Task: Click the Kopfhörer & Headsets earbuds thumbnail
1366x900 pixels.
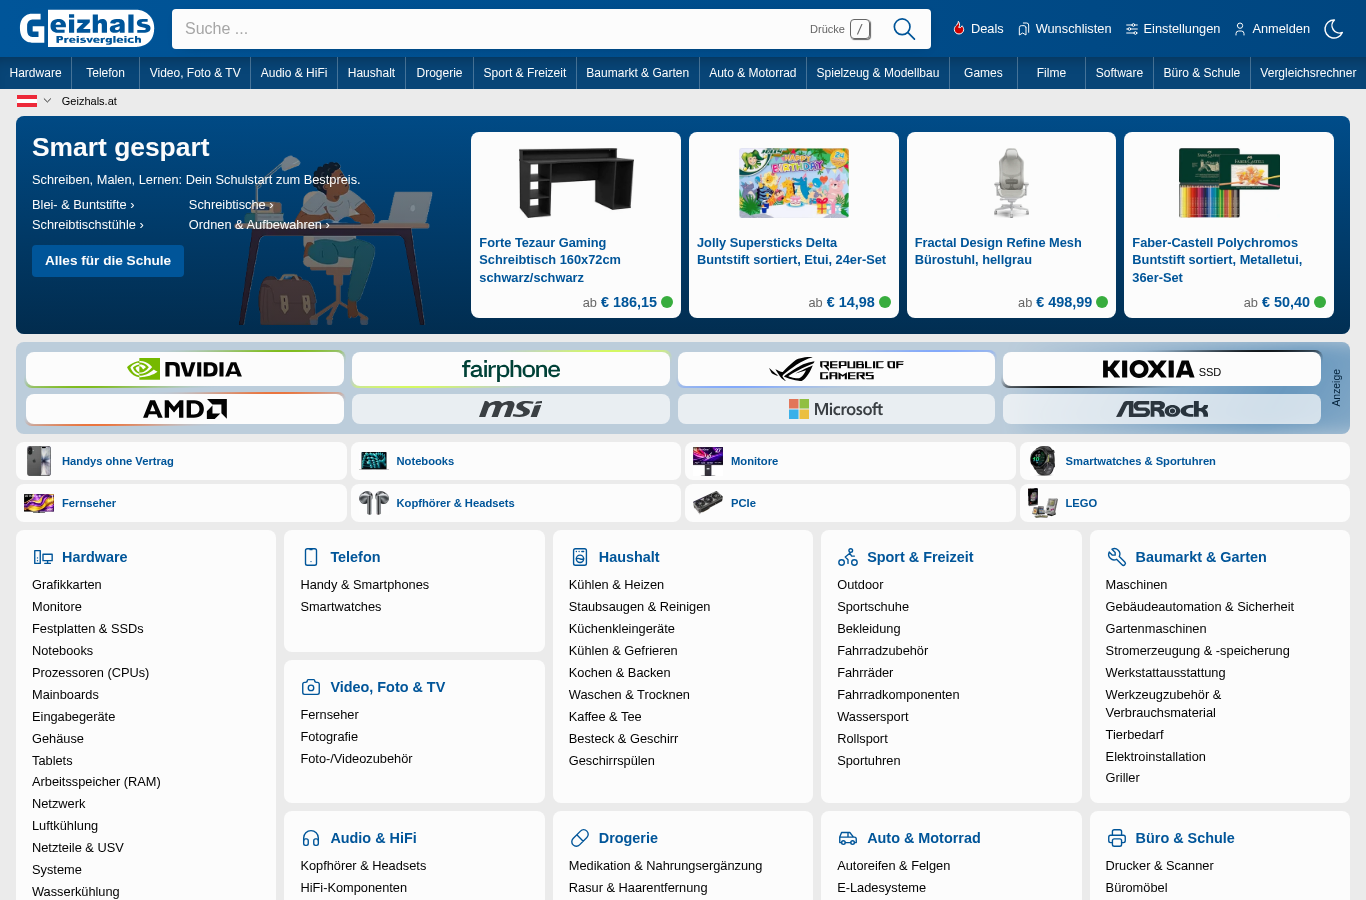Action: pyautogui.click(x=374, y=503)
